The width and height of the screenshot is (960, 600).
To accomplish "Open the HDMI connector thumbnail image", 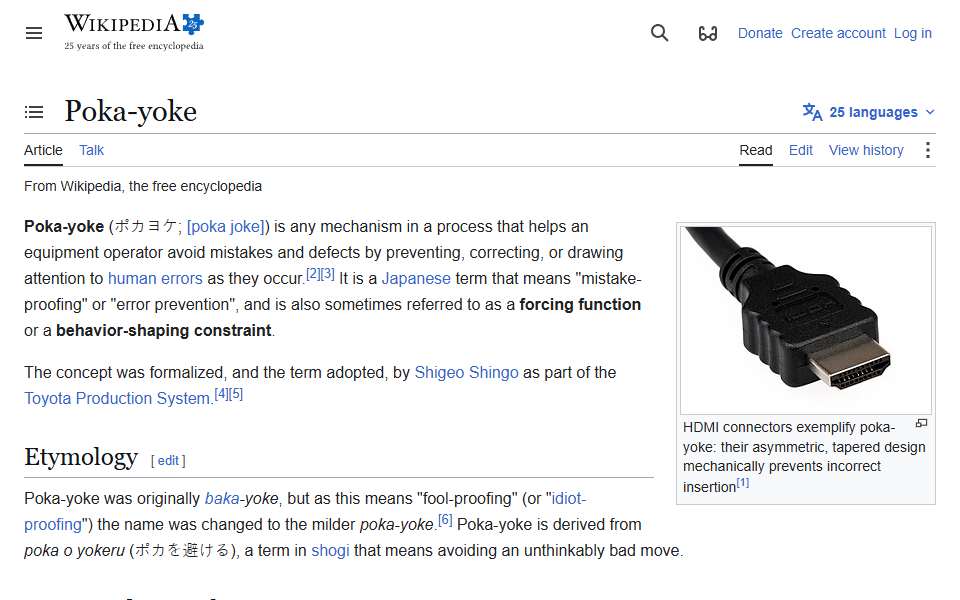I will click(806, 320).
